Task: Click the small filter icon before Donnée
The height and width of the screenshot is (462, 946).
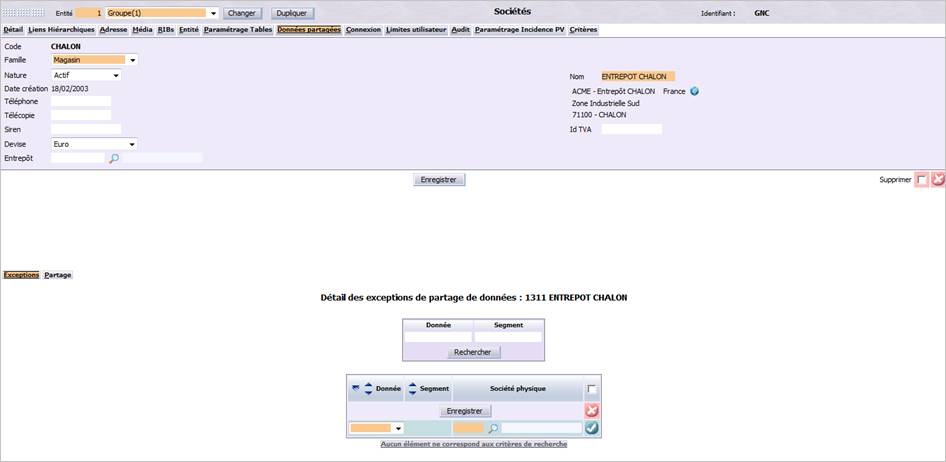Action: (x=355, y=387)
